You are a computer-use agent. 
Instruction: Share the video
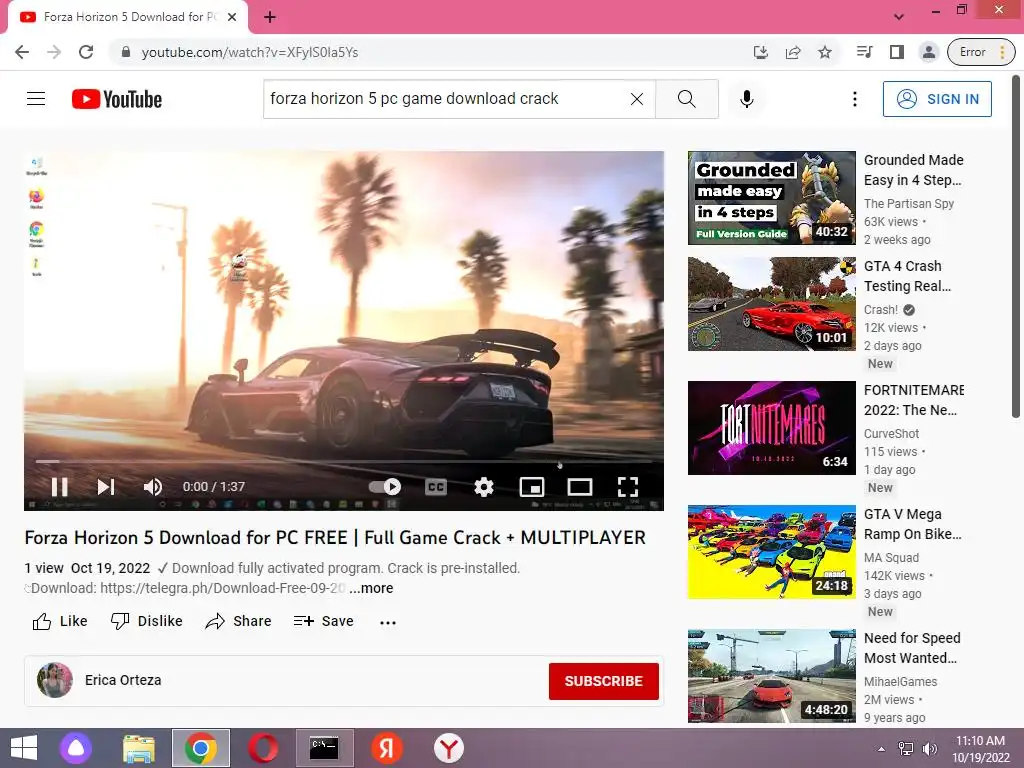click(x=238, y=621)
